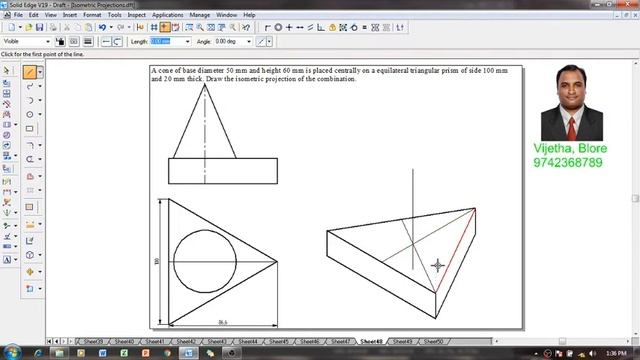Open the File menu
640x360 pixels.
click(18, 15)
